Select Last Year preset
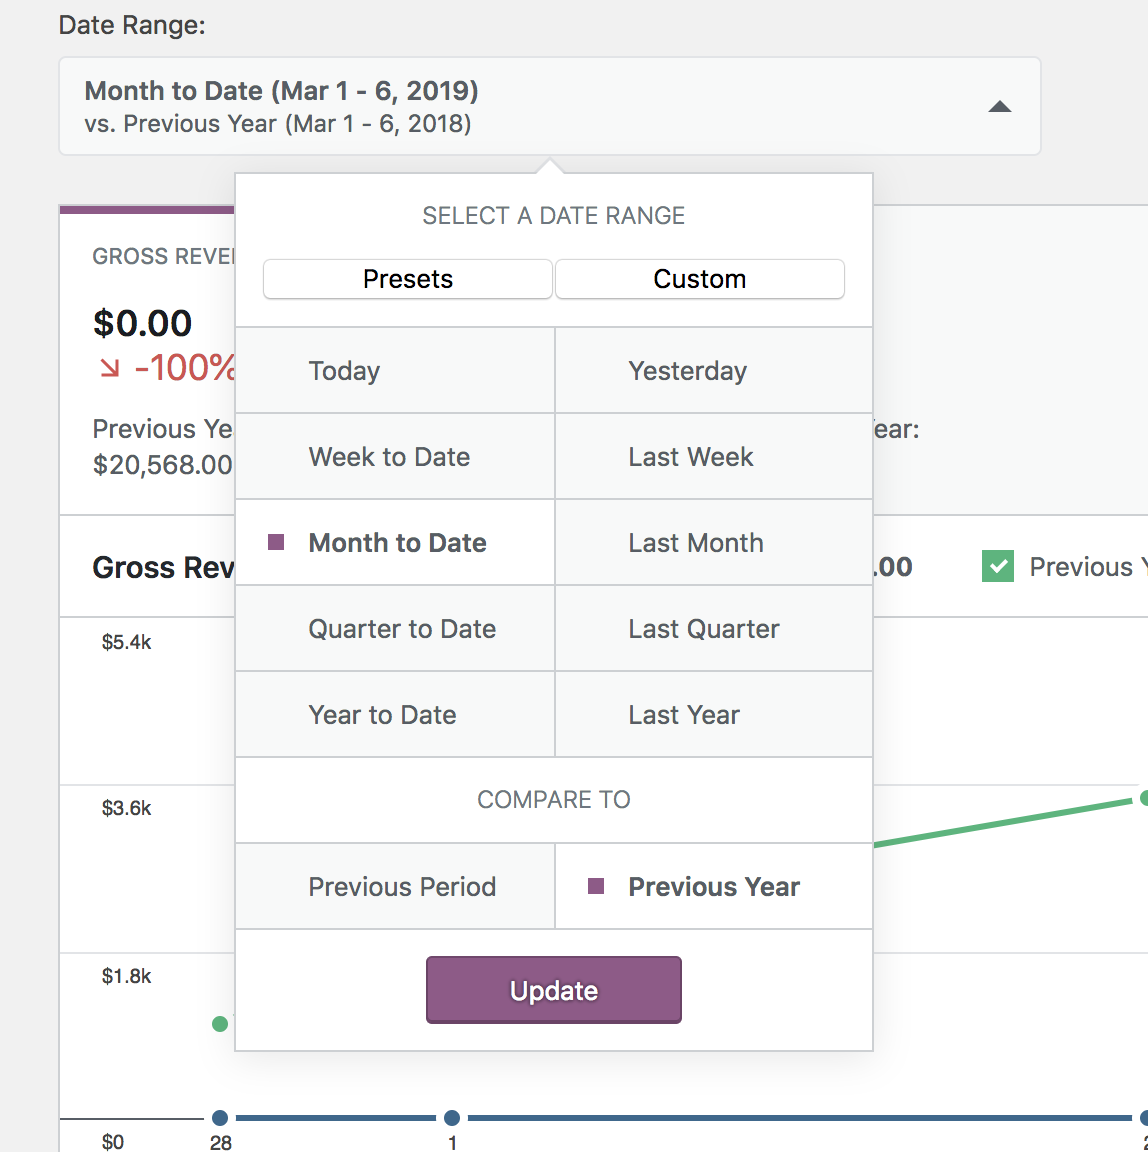 714,714
